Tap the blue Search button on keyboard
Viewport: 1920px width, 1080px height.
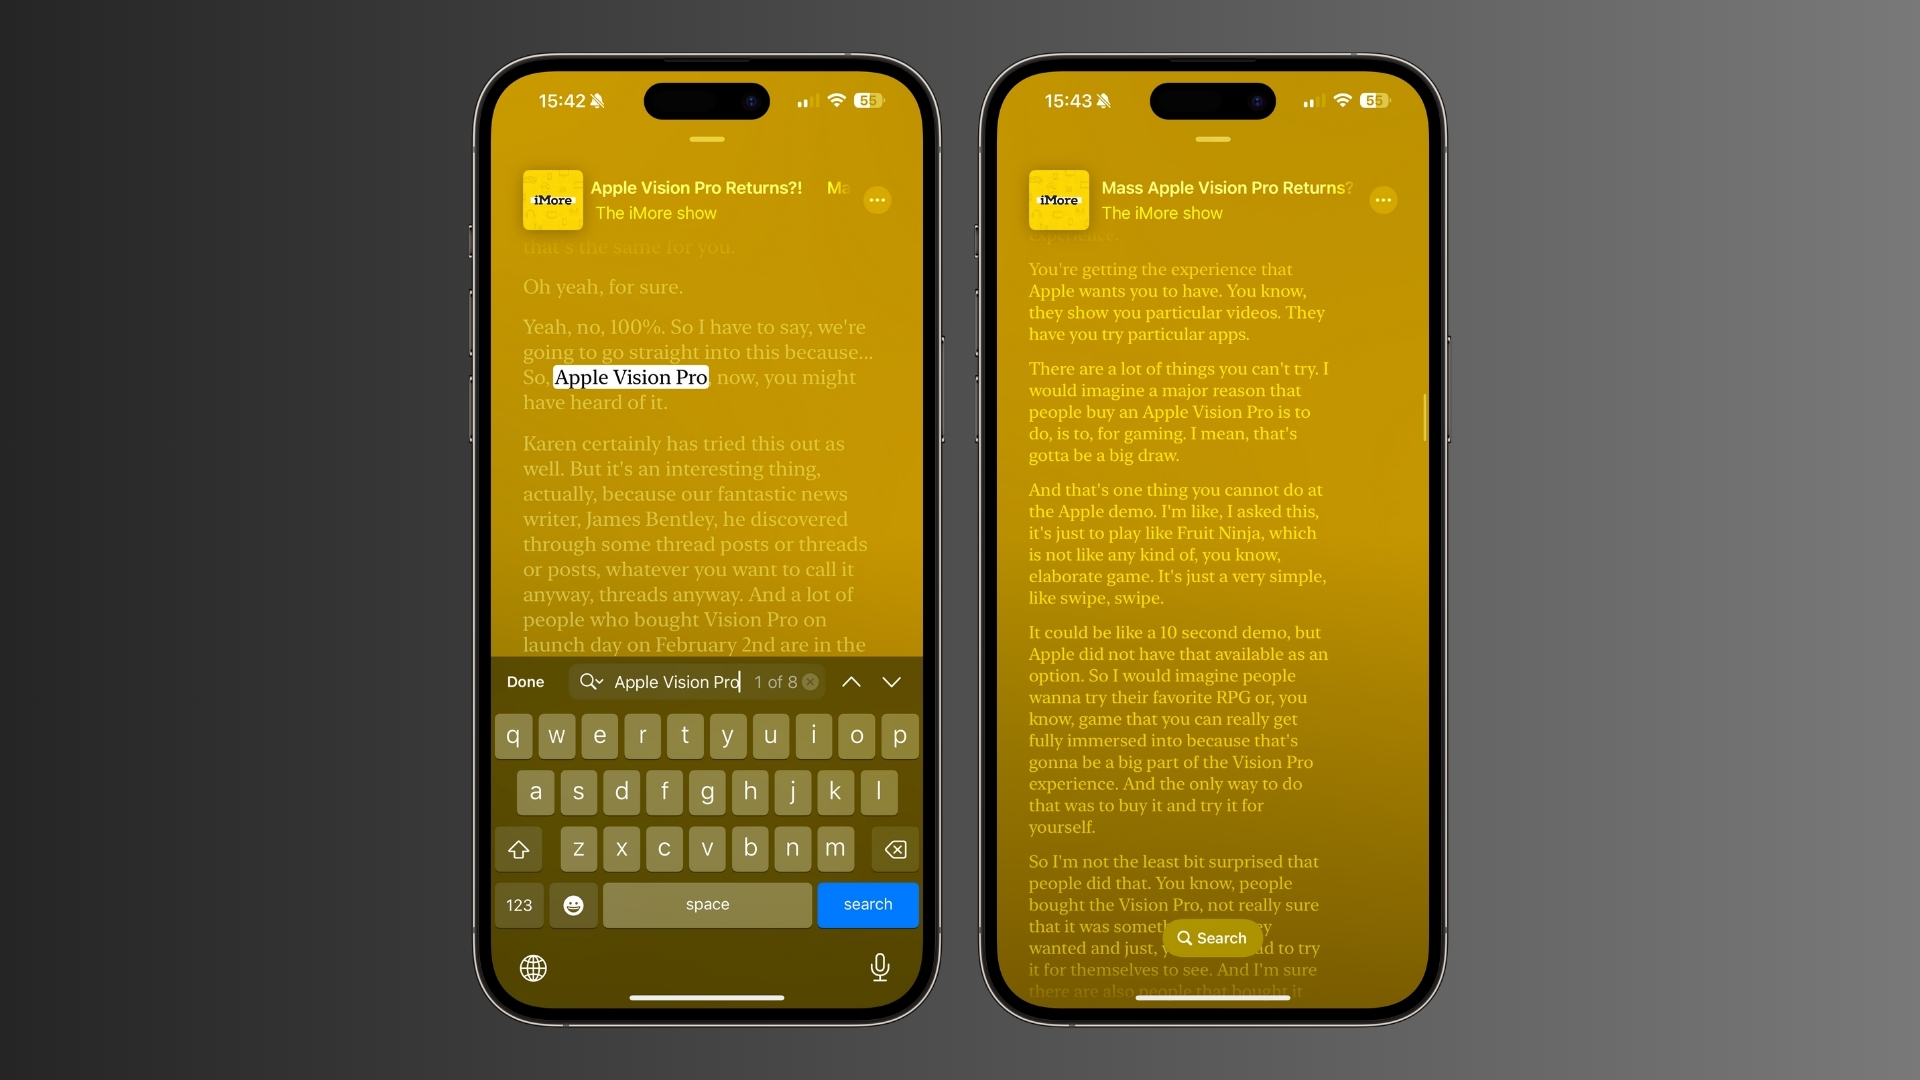(x=868, y=903)
